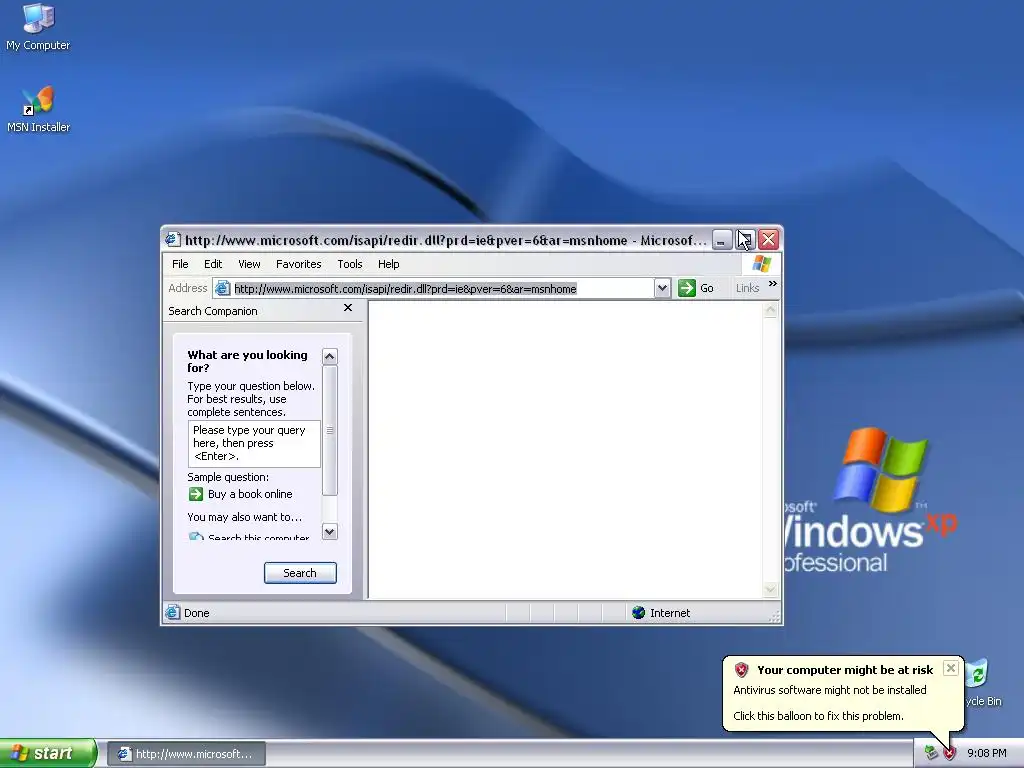Click the You may also want to text
The image size is (1024, 768).
coord(245,517)
